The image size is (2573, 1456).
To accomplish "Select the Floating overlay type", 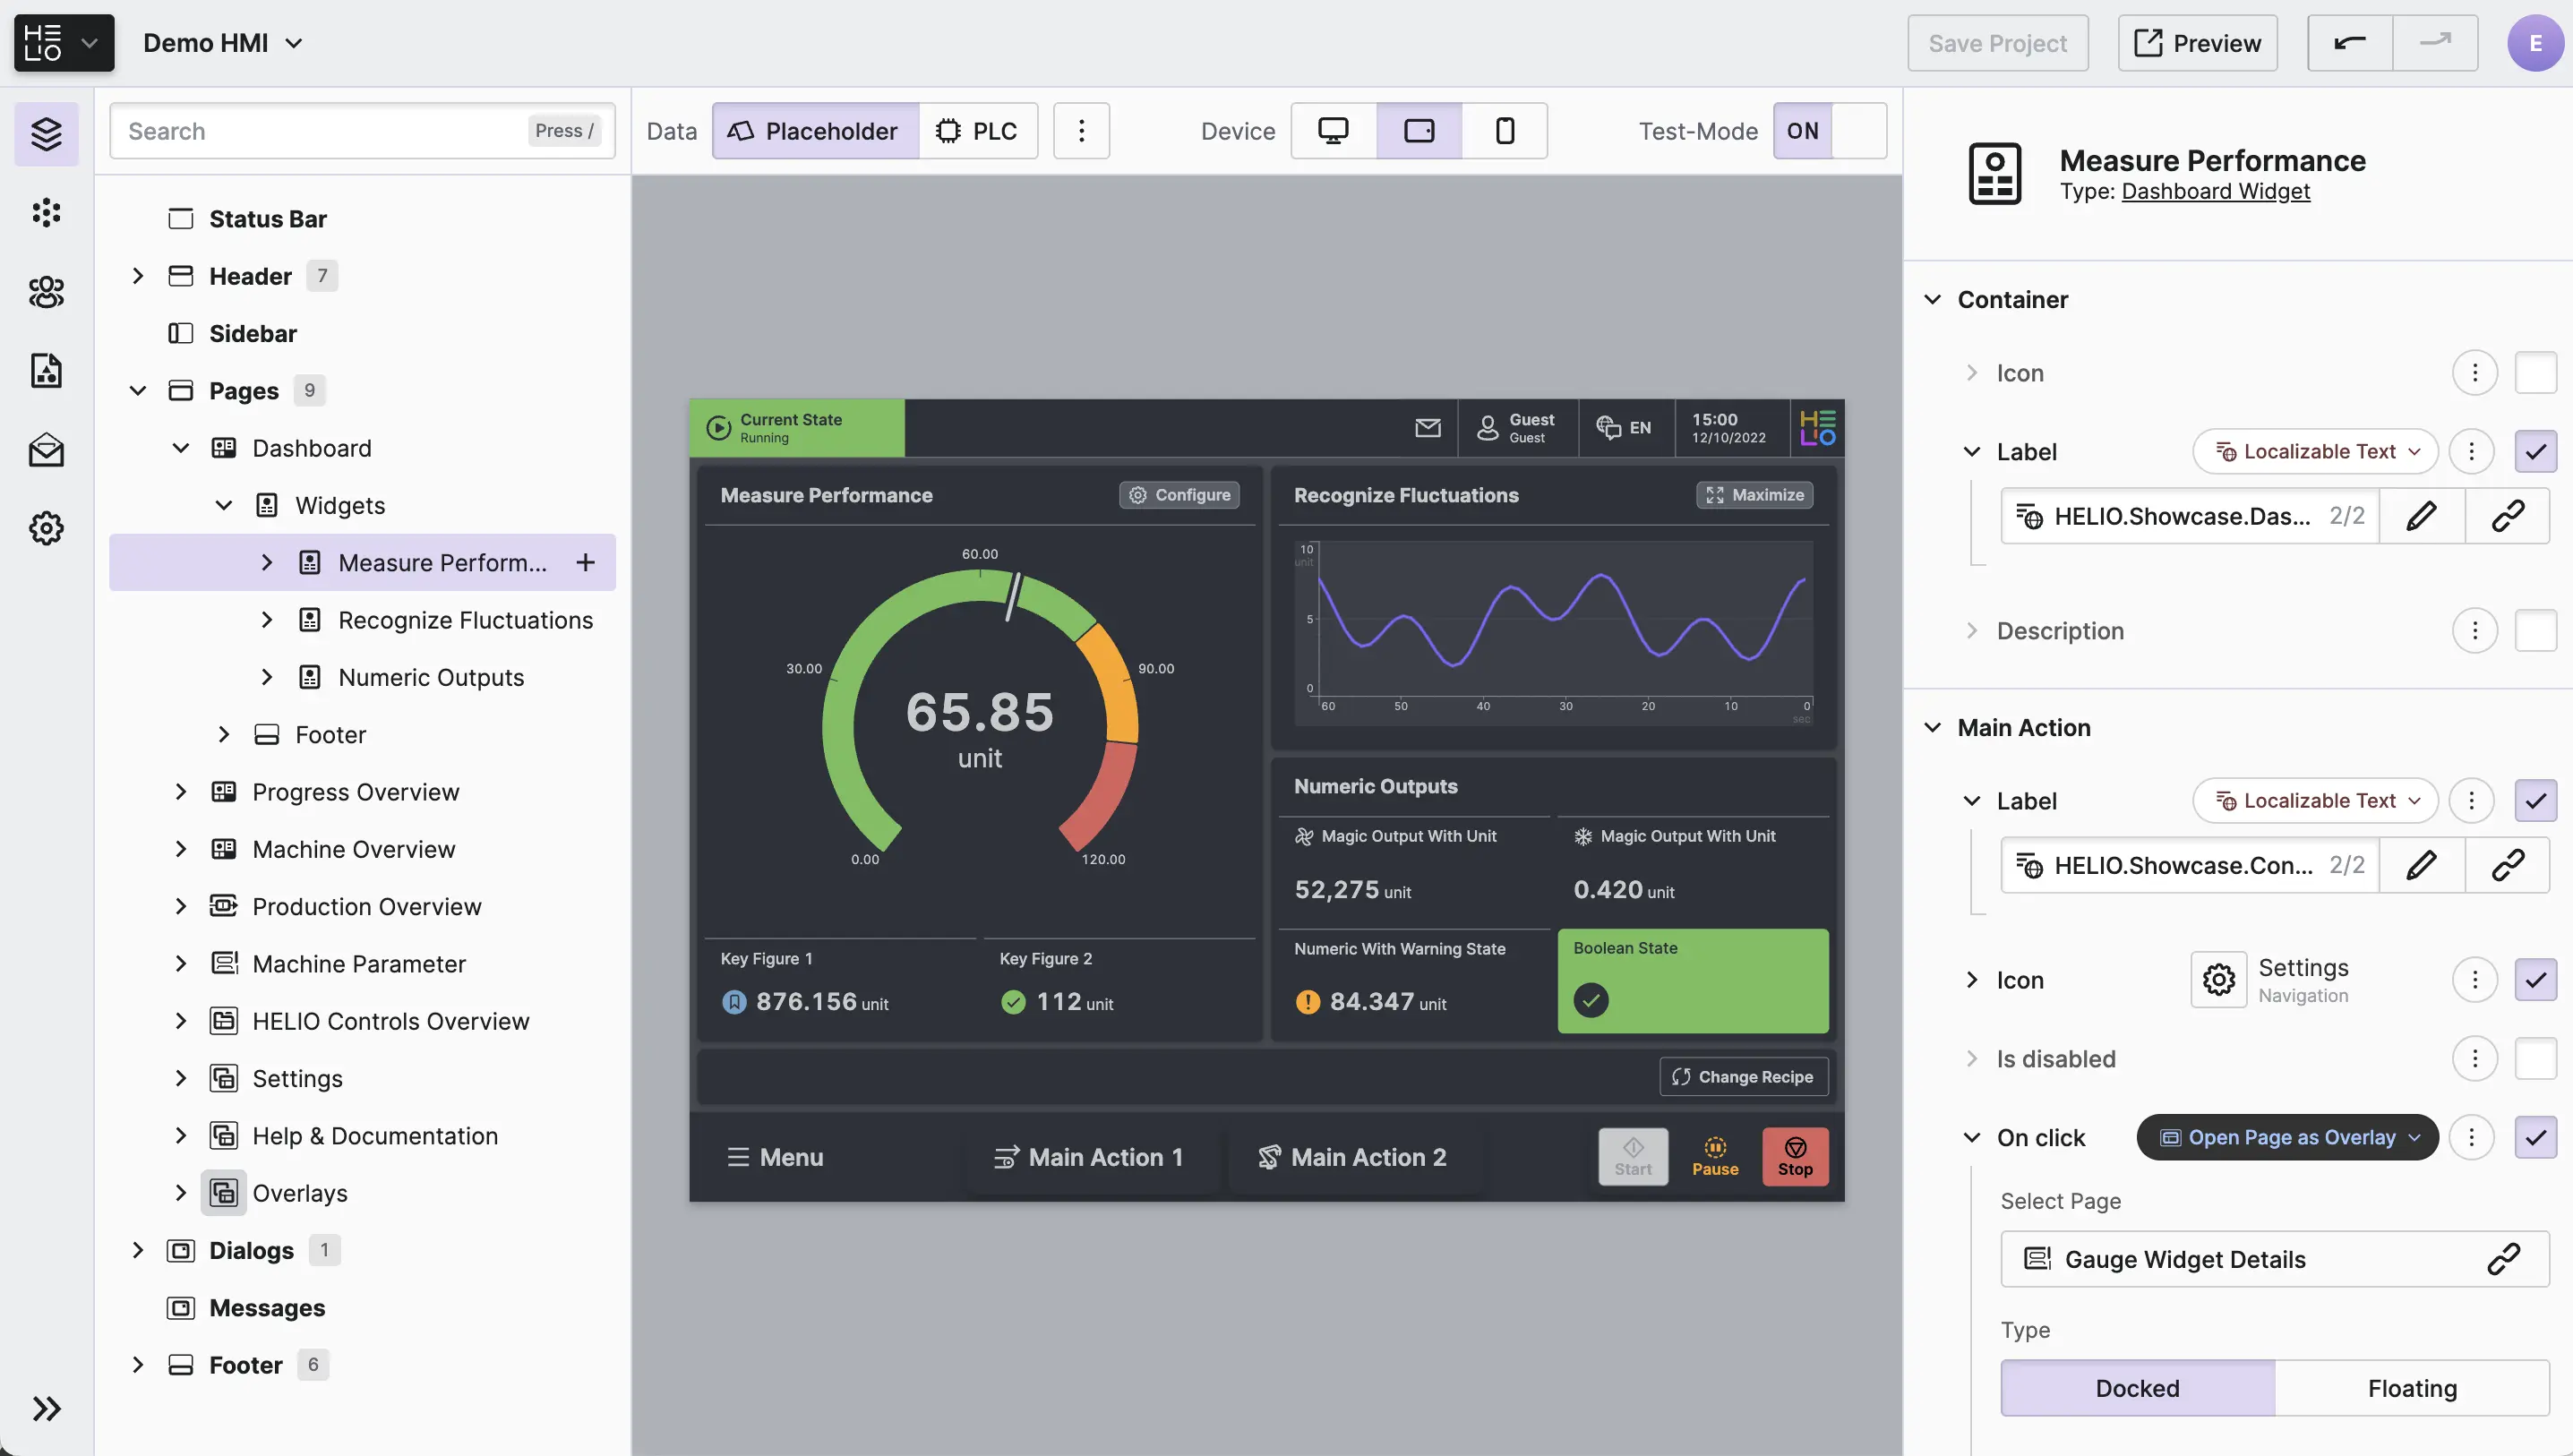I will (x=2411, y=1387).
